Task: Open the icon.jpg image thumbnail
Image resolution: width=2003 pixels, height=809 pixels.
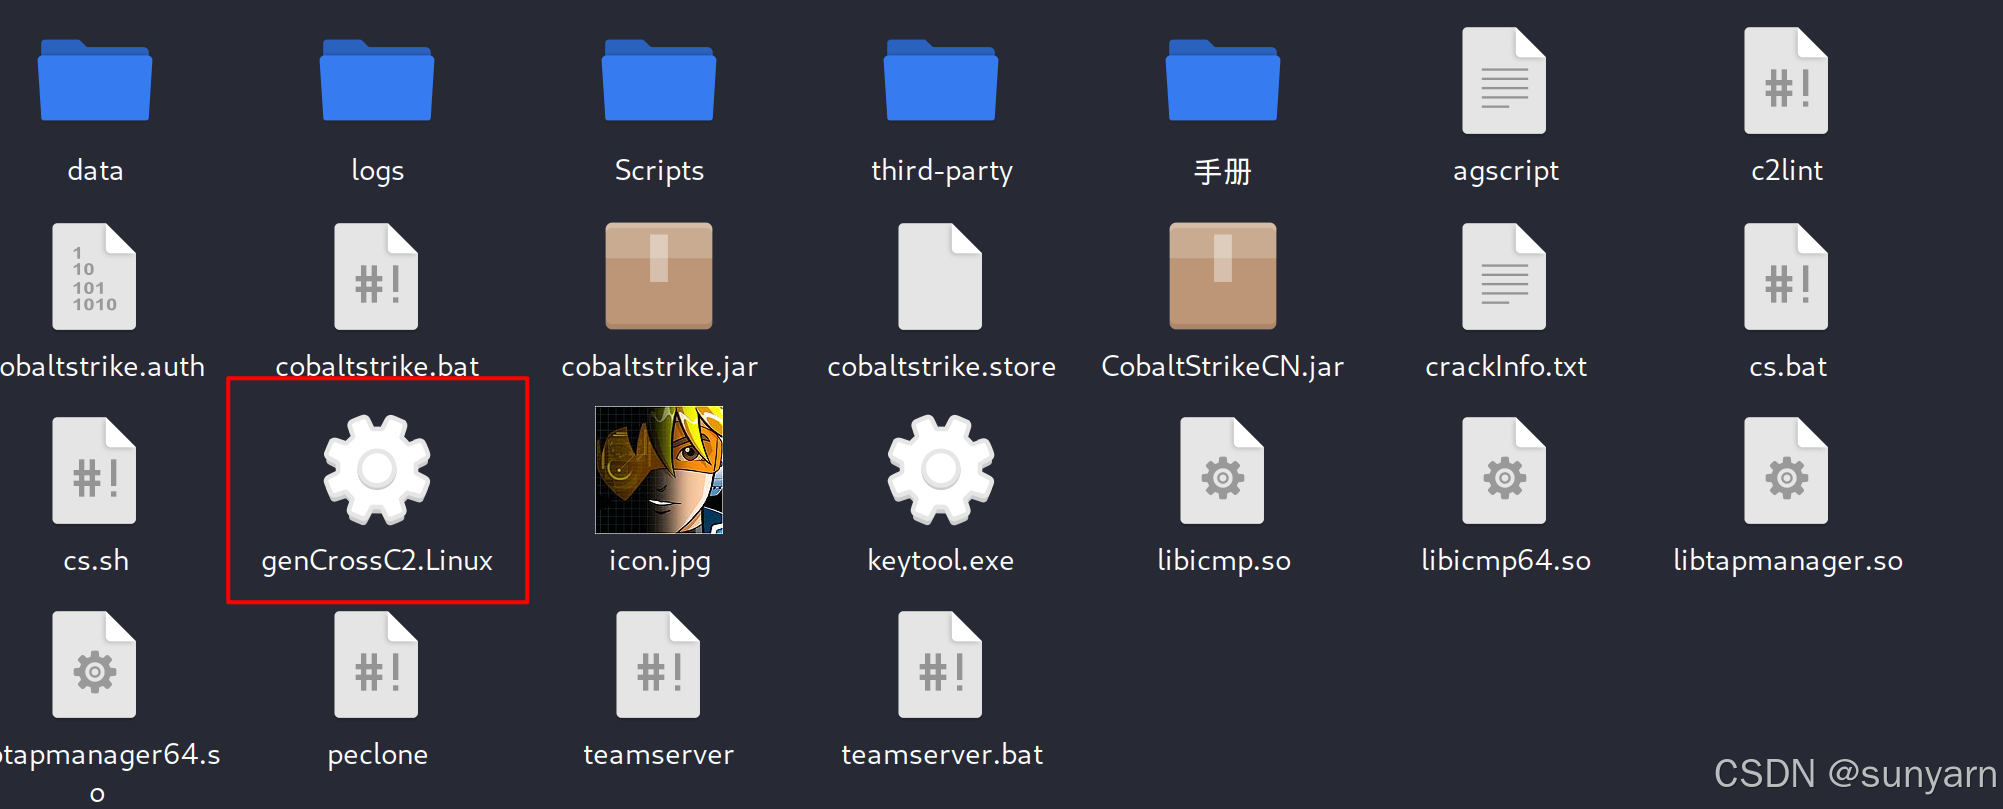Action: 659,470
